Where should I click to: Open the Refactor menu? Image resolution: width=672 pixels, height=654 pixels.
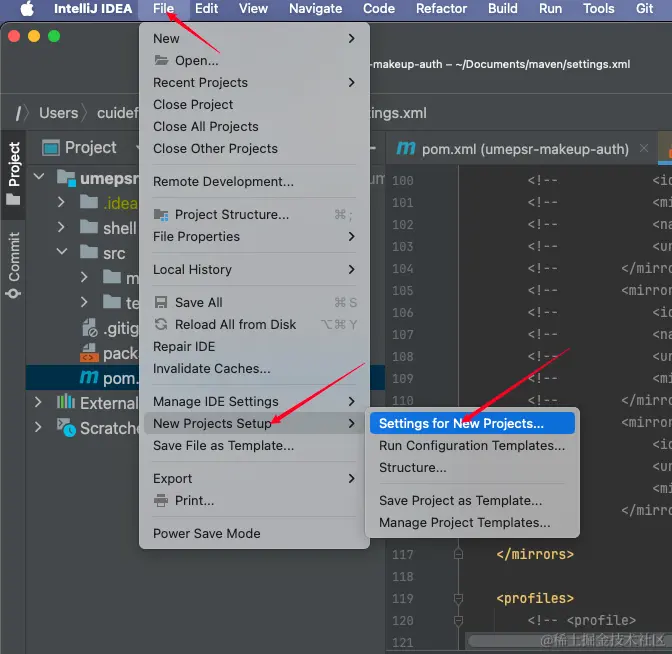pyautogui.click(x=441, y=9)
